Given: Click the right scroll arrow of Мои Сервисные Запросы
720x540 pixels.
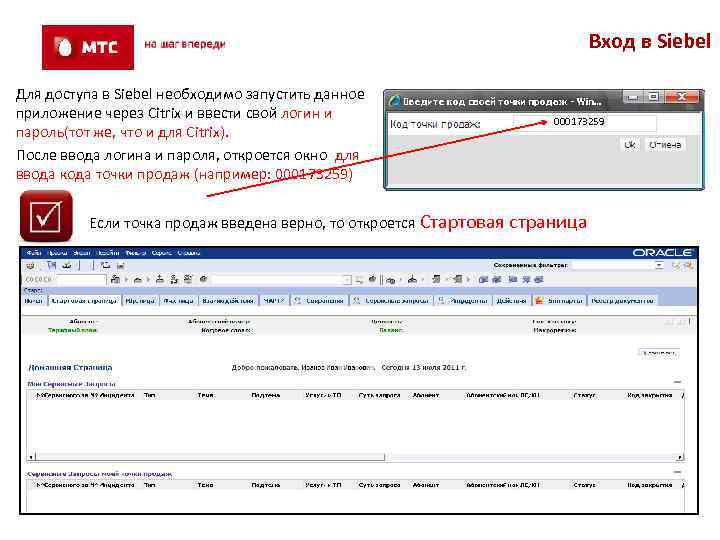Looking at the screenshot, I should pyautogui.click(x=680, y=457).
